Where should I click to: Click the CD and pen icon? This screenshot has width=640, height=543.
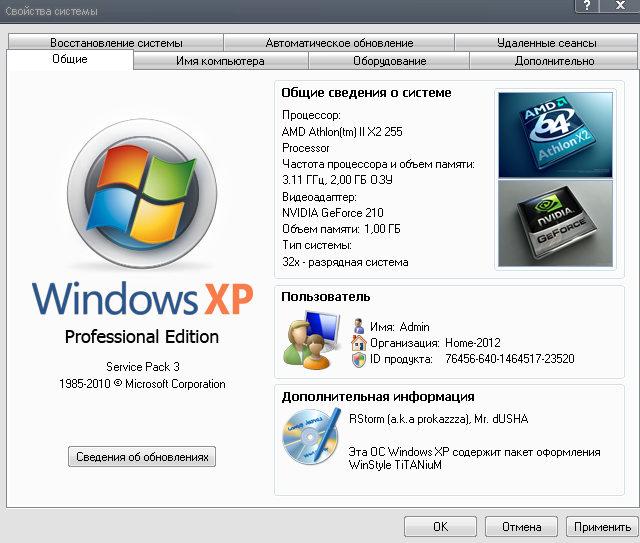[312, 436]
